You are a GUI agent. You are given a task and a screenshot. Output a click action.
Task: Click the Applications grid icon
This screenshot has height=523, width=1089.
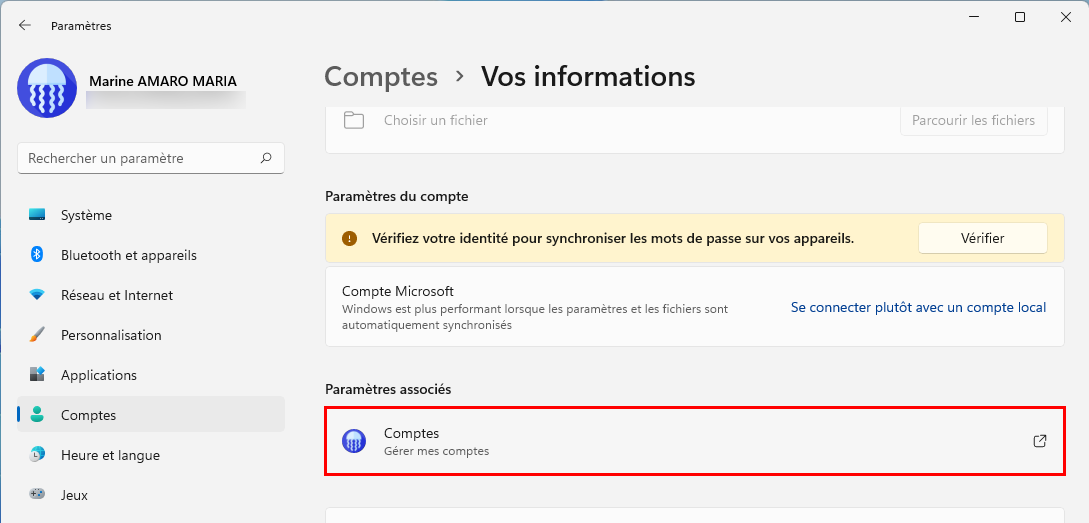tap(37, 374)
